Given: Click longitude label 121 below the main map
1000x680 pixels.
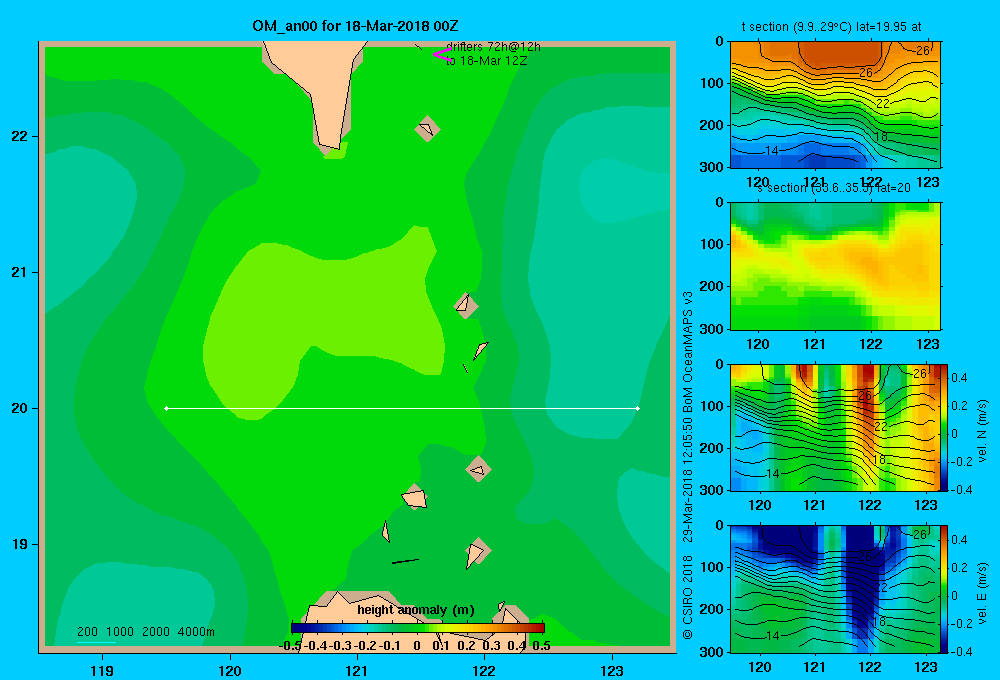Looking at the screenshot, I should 357,670.
